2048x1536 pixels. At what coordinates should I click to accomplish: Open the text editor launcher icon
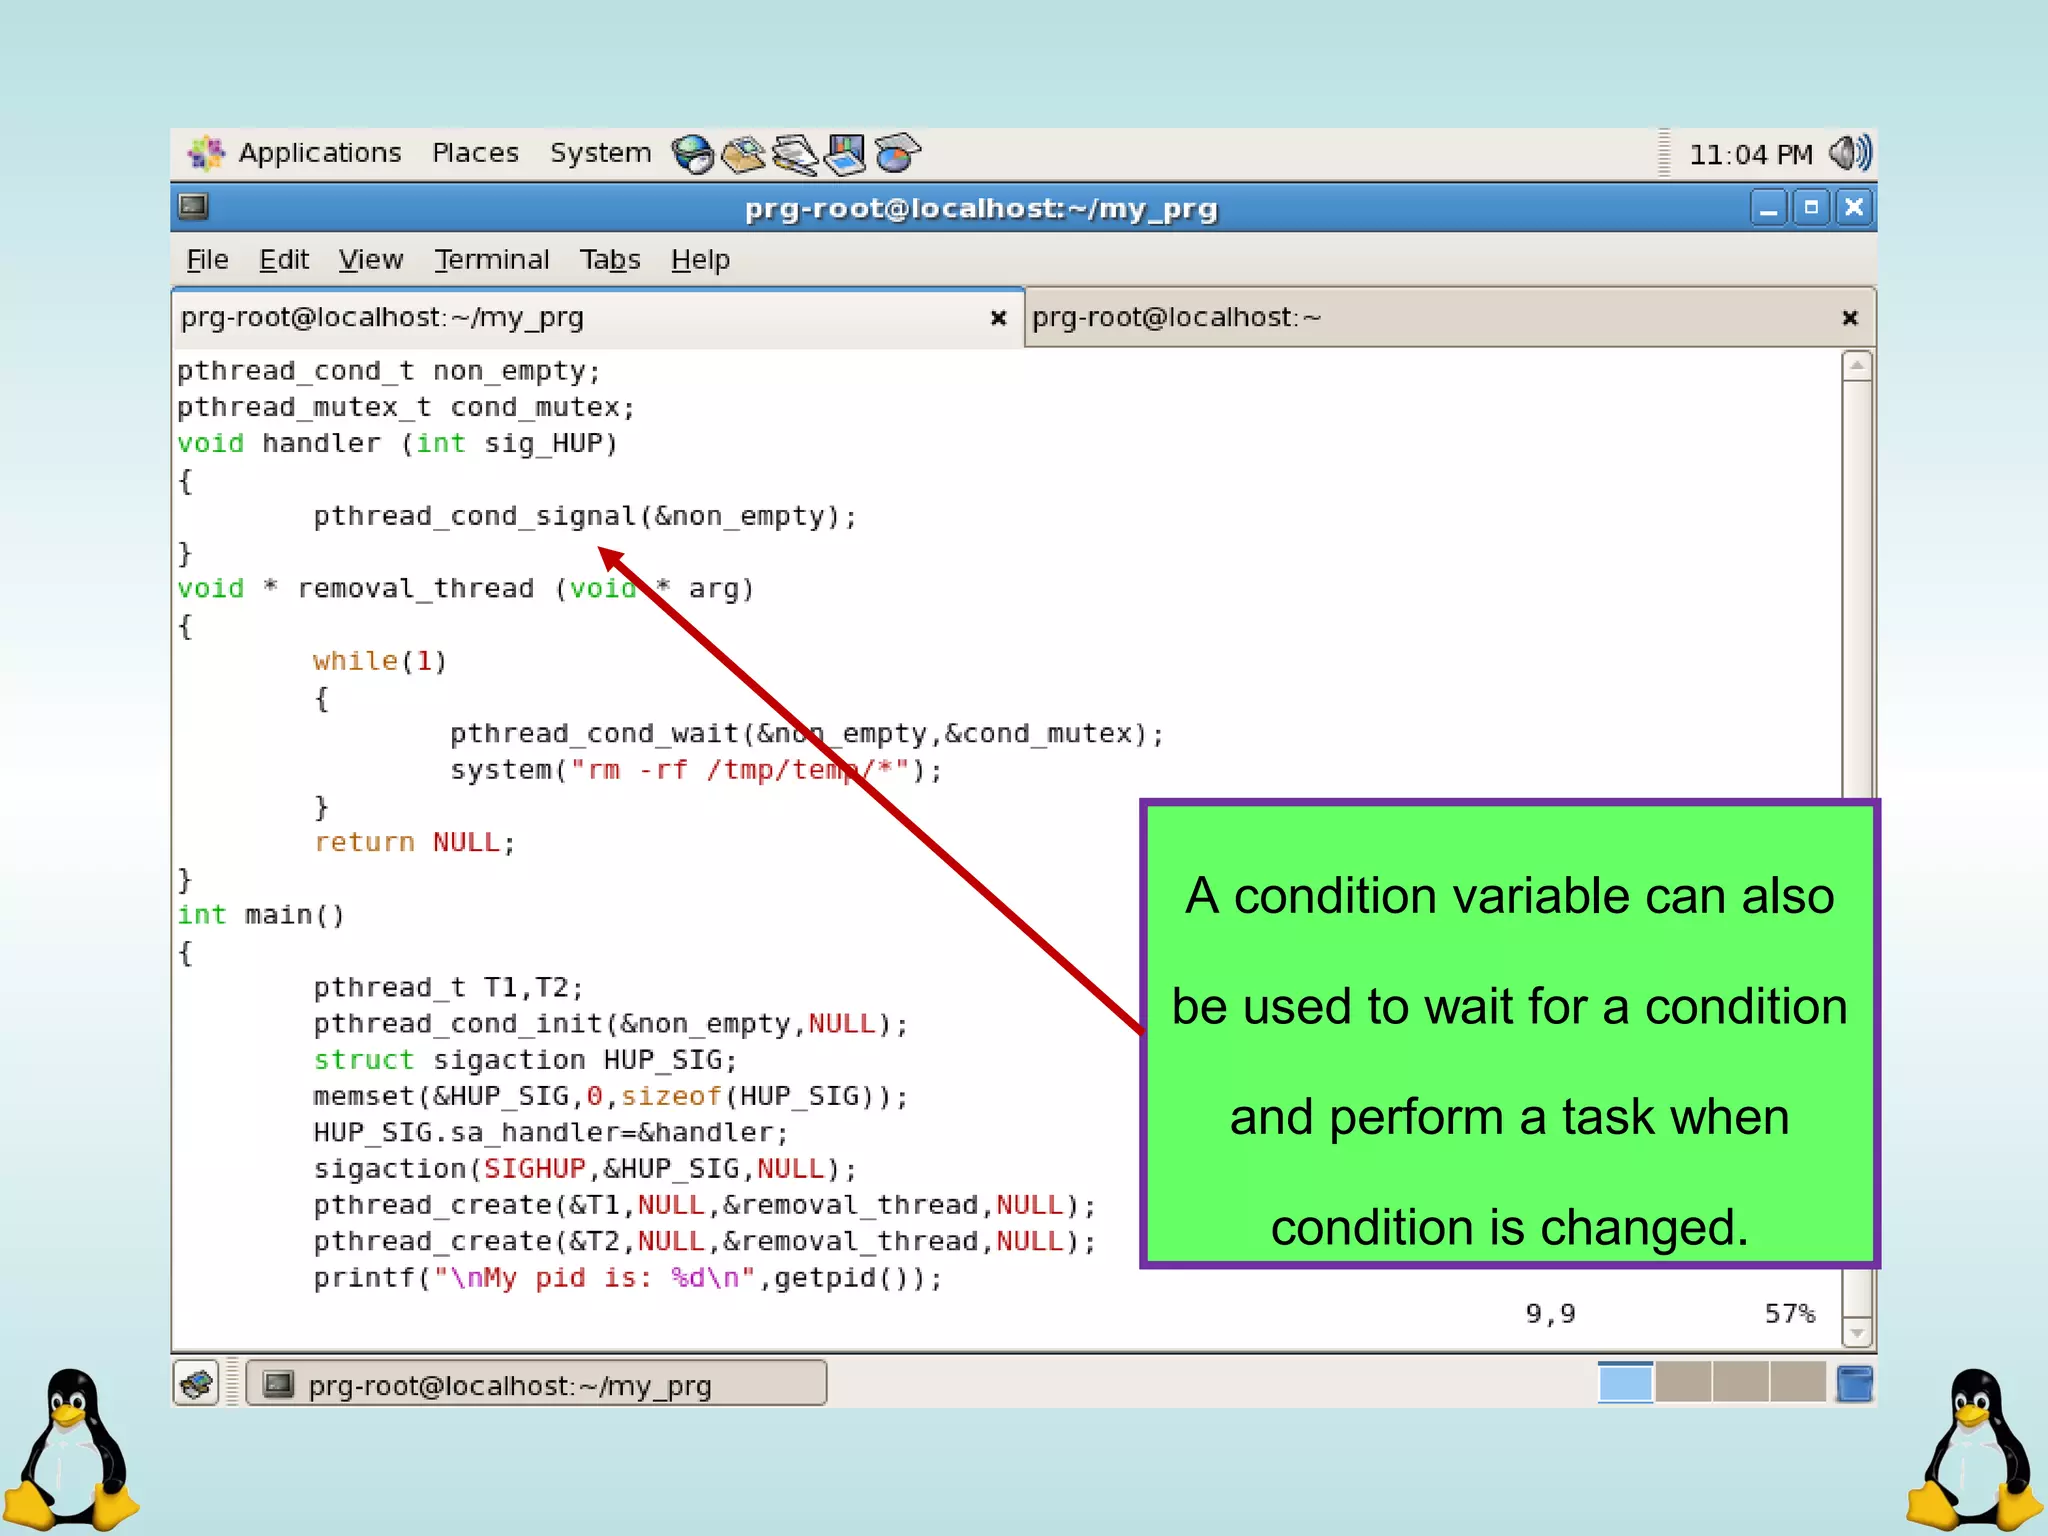coord(795,154)
